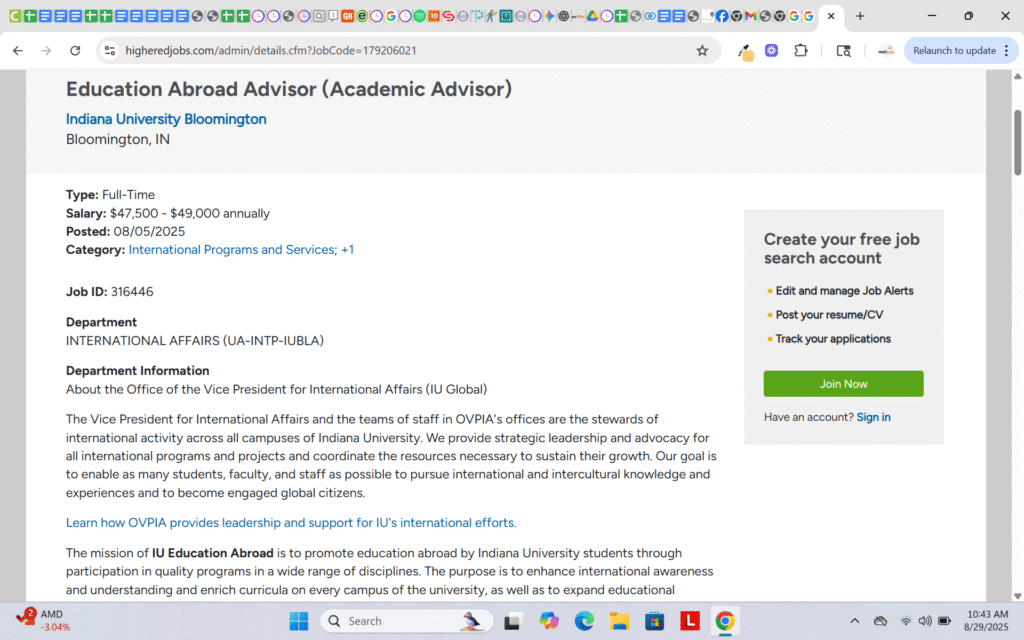Open the clock and date panel
Viewport: 1024px width, 640px height.
[987, 620]
